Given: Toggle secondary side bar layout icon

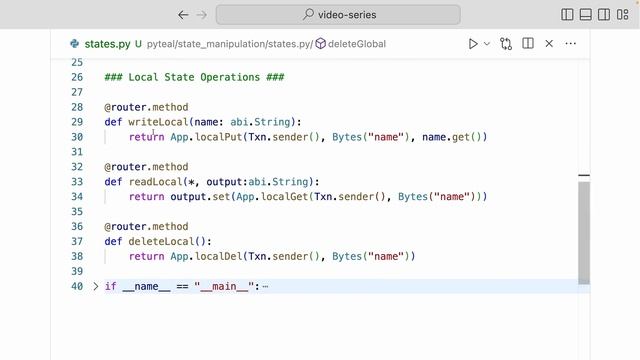Looking at the screenshot, I should (x=604, y=15).
